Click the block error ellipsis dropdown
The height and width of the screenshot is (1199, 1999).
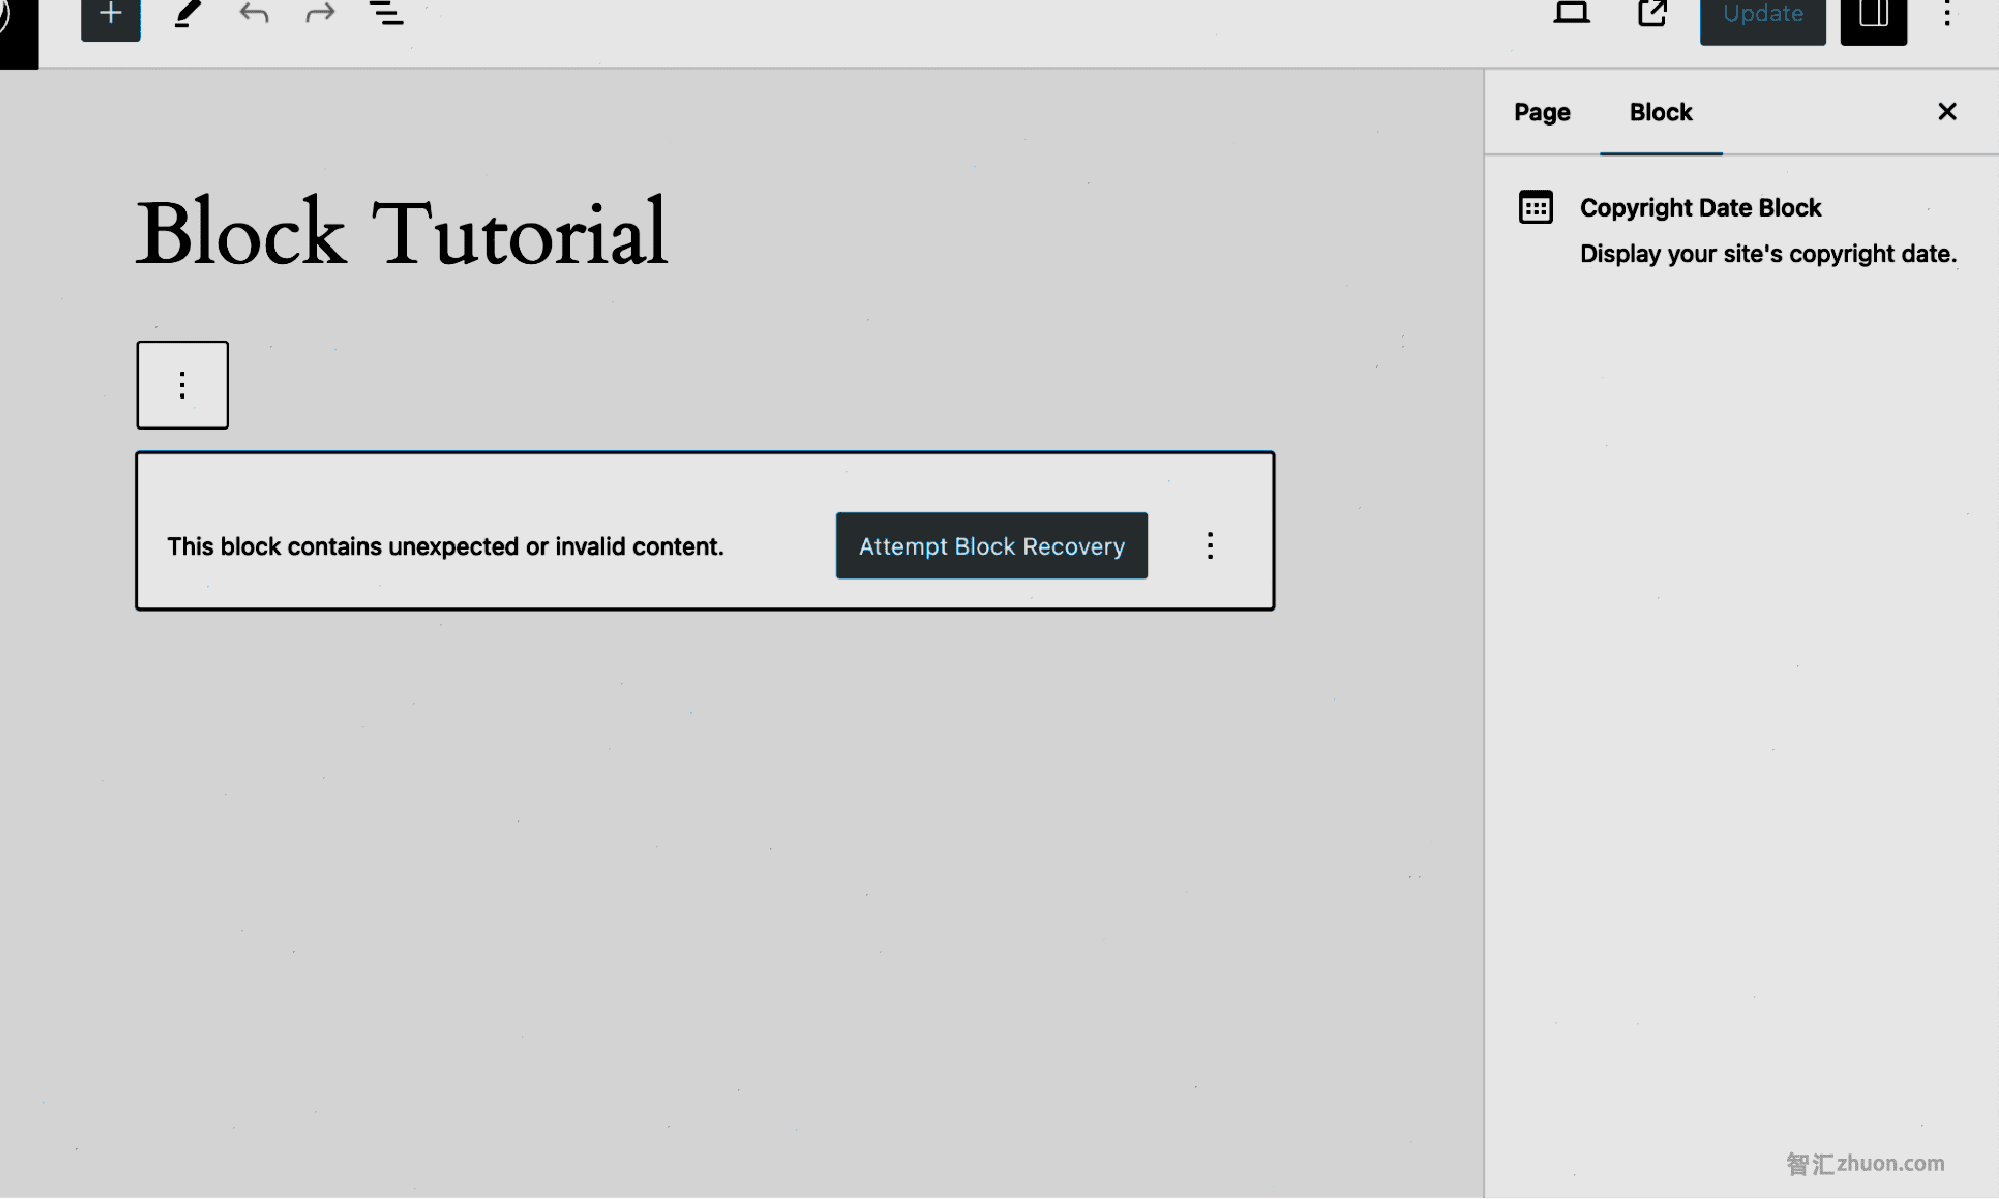tap(1210, 544)
